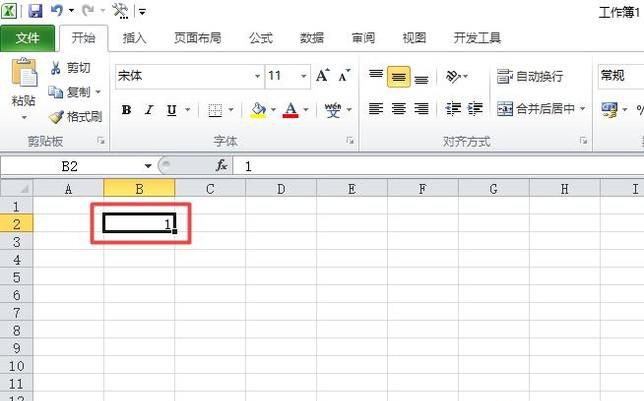Toggle 自动换行 wrap text
This screenshot has width=644, height=401.
tap(530, 76)
